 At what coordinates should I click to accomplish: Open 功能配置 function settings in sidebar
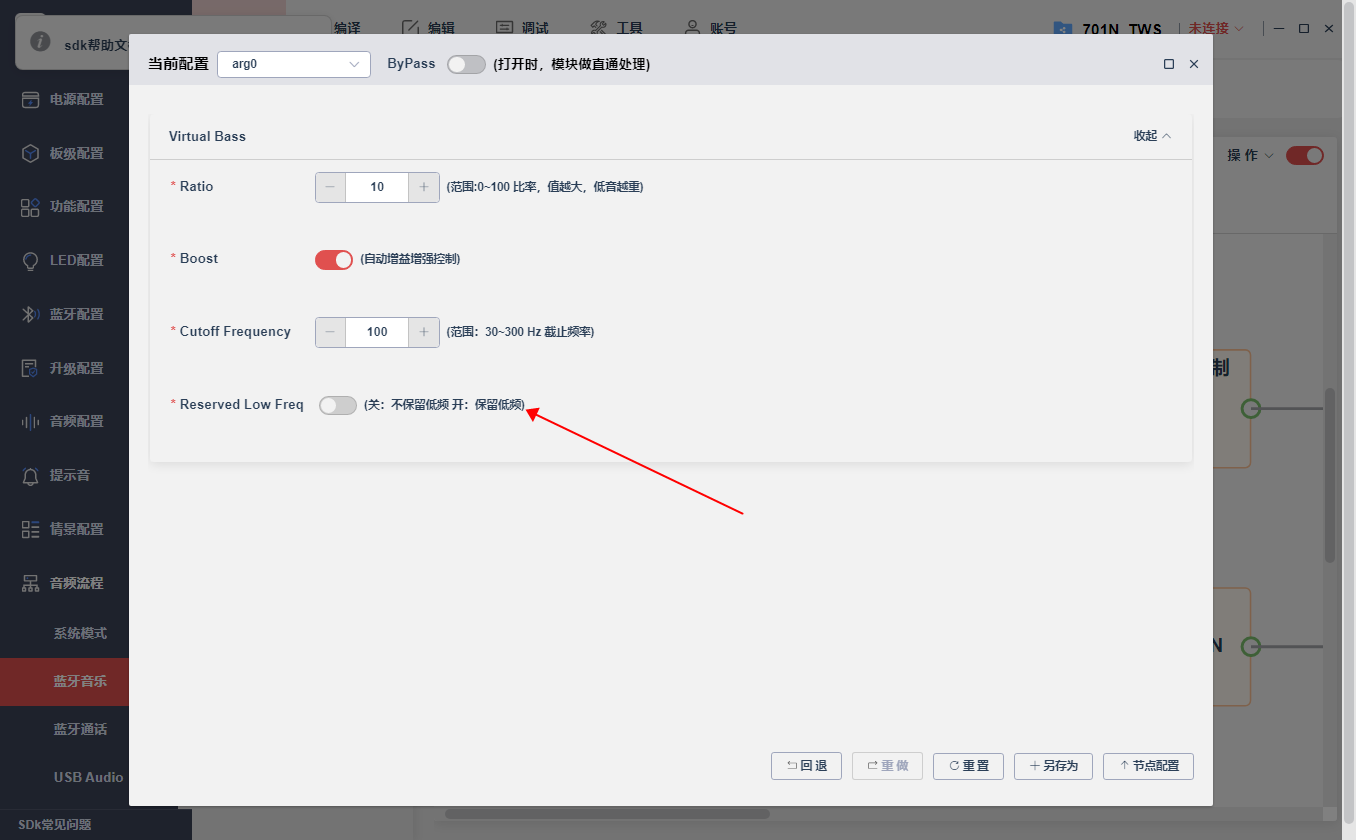point(64,207)
